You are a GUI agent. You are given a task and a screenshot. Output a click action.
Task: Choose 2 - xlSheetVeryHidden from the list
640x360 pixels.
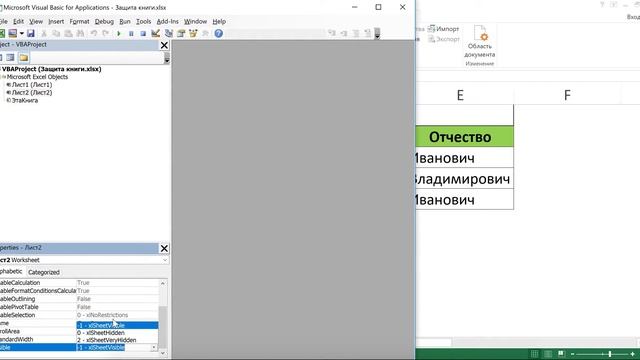click(117, 340)
